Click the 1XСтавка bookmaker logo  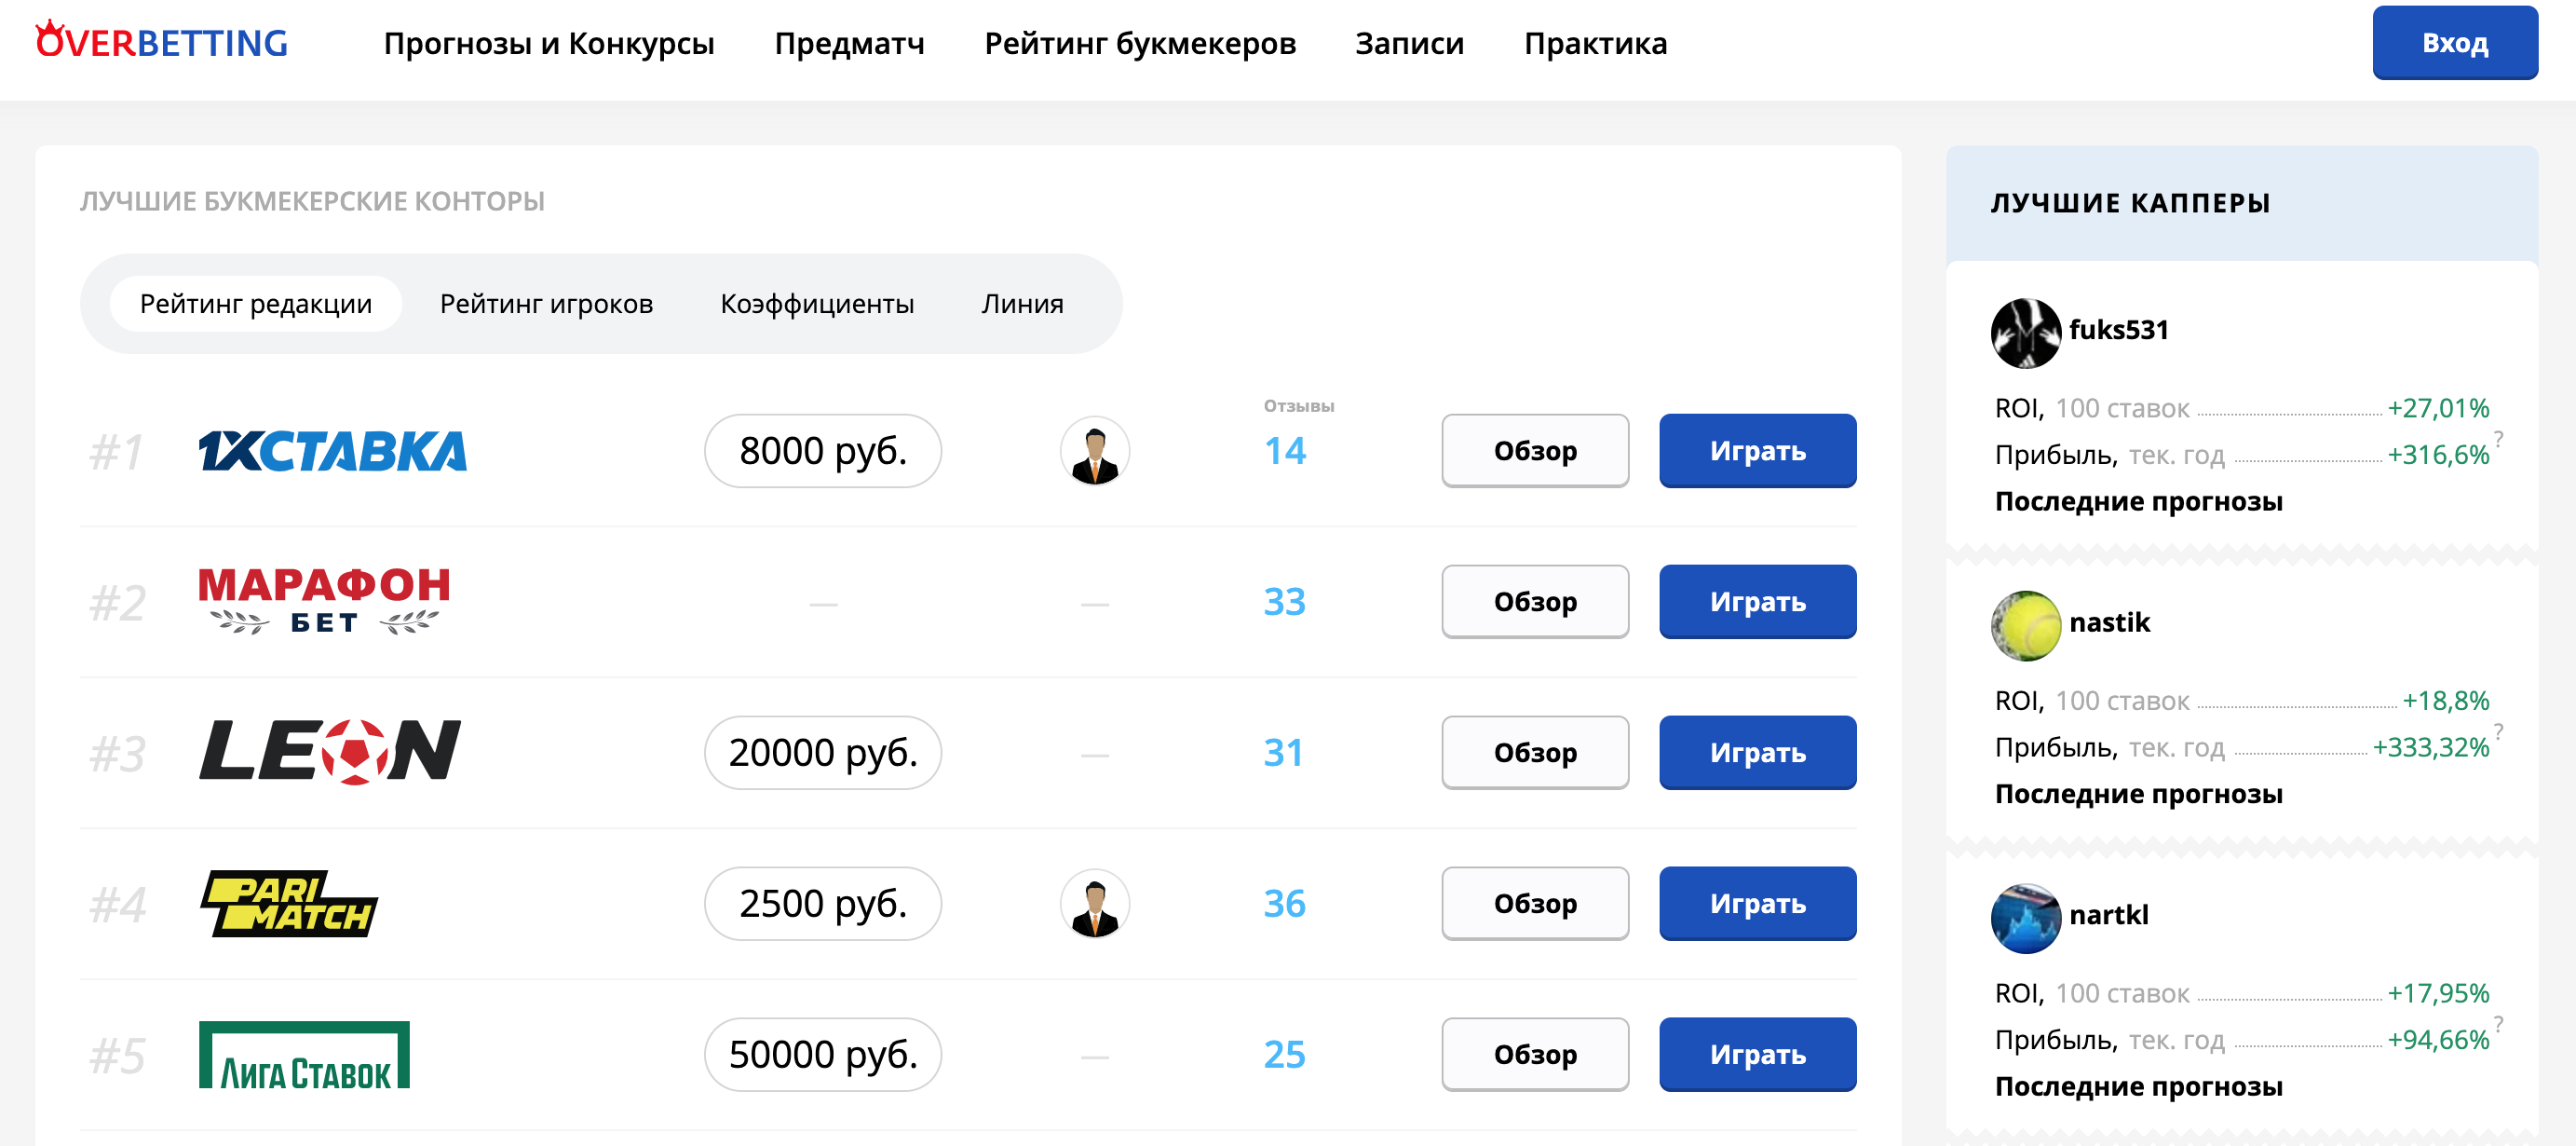coord(333,451)
